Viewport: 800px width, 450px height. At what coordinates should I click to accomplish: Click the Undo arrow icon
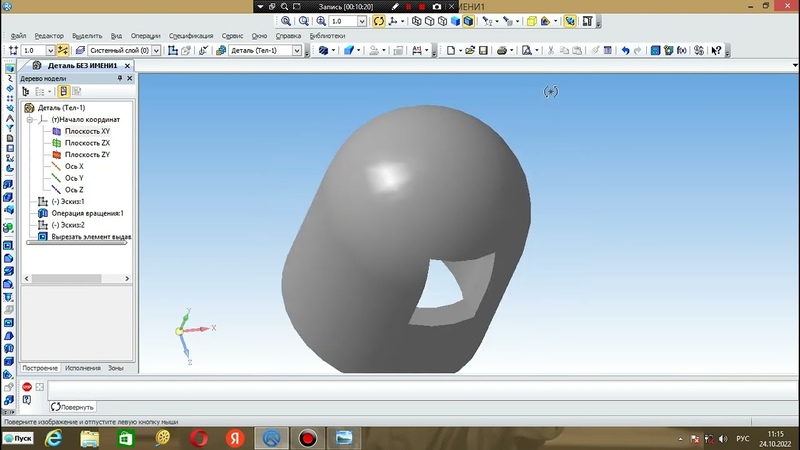pyautogui.click(x=625, y=50)
